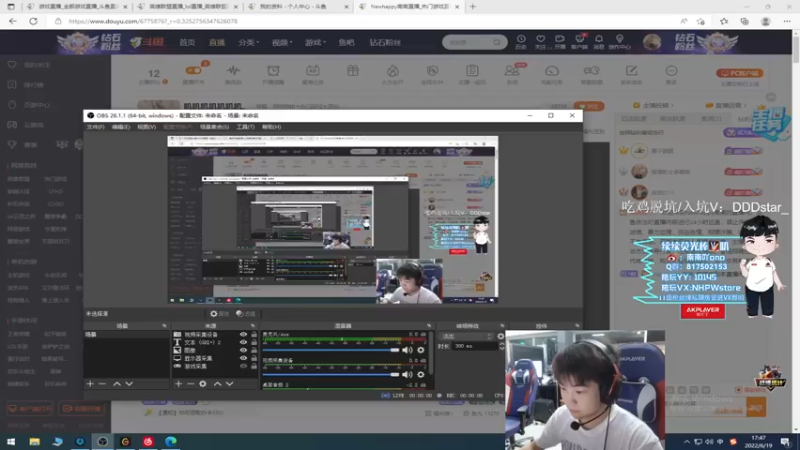Click the source filters button beside properties
Image resolution: width=800 pixels, height=450 pixels.
[x=246, y=314]
